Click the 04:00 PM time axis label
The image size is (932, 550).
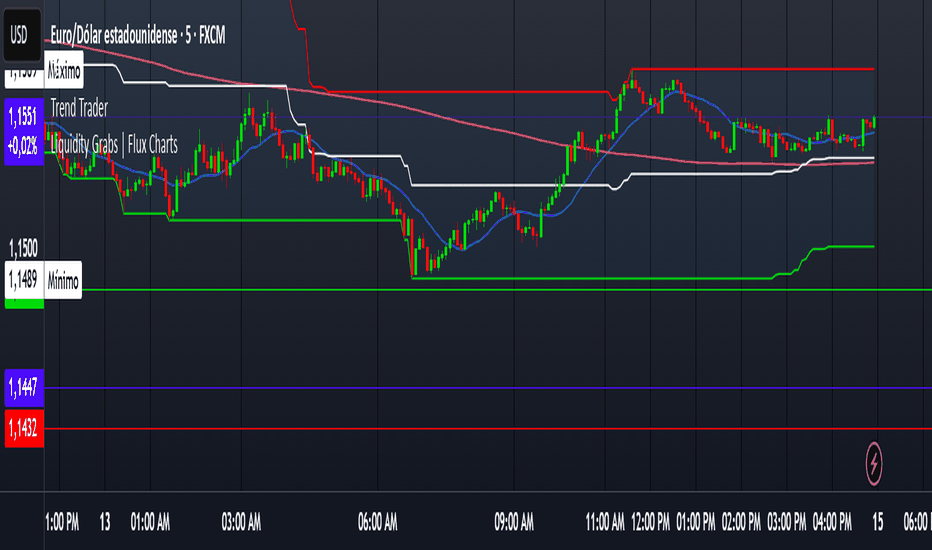[x=832, y=523]
